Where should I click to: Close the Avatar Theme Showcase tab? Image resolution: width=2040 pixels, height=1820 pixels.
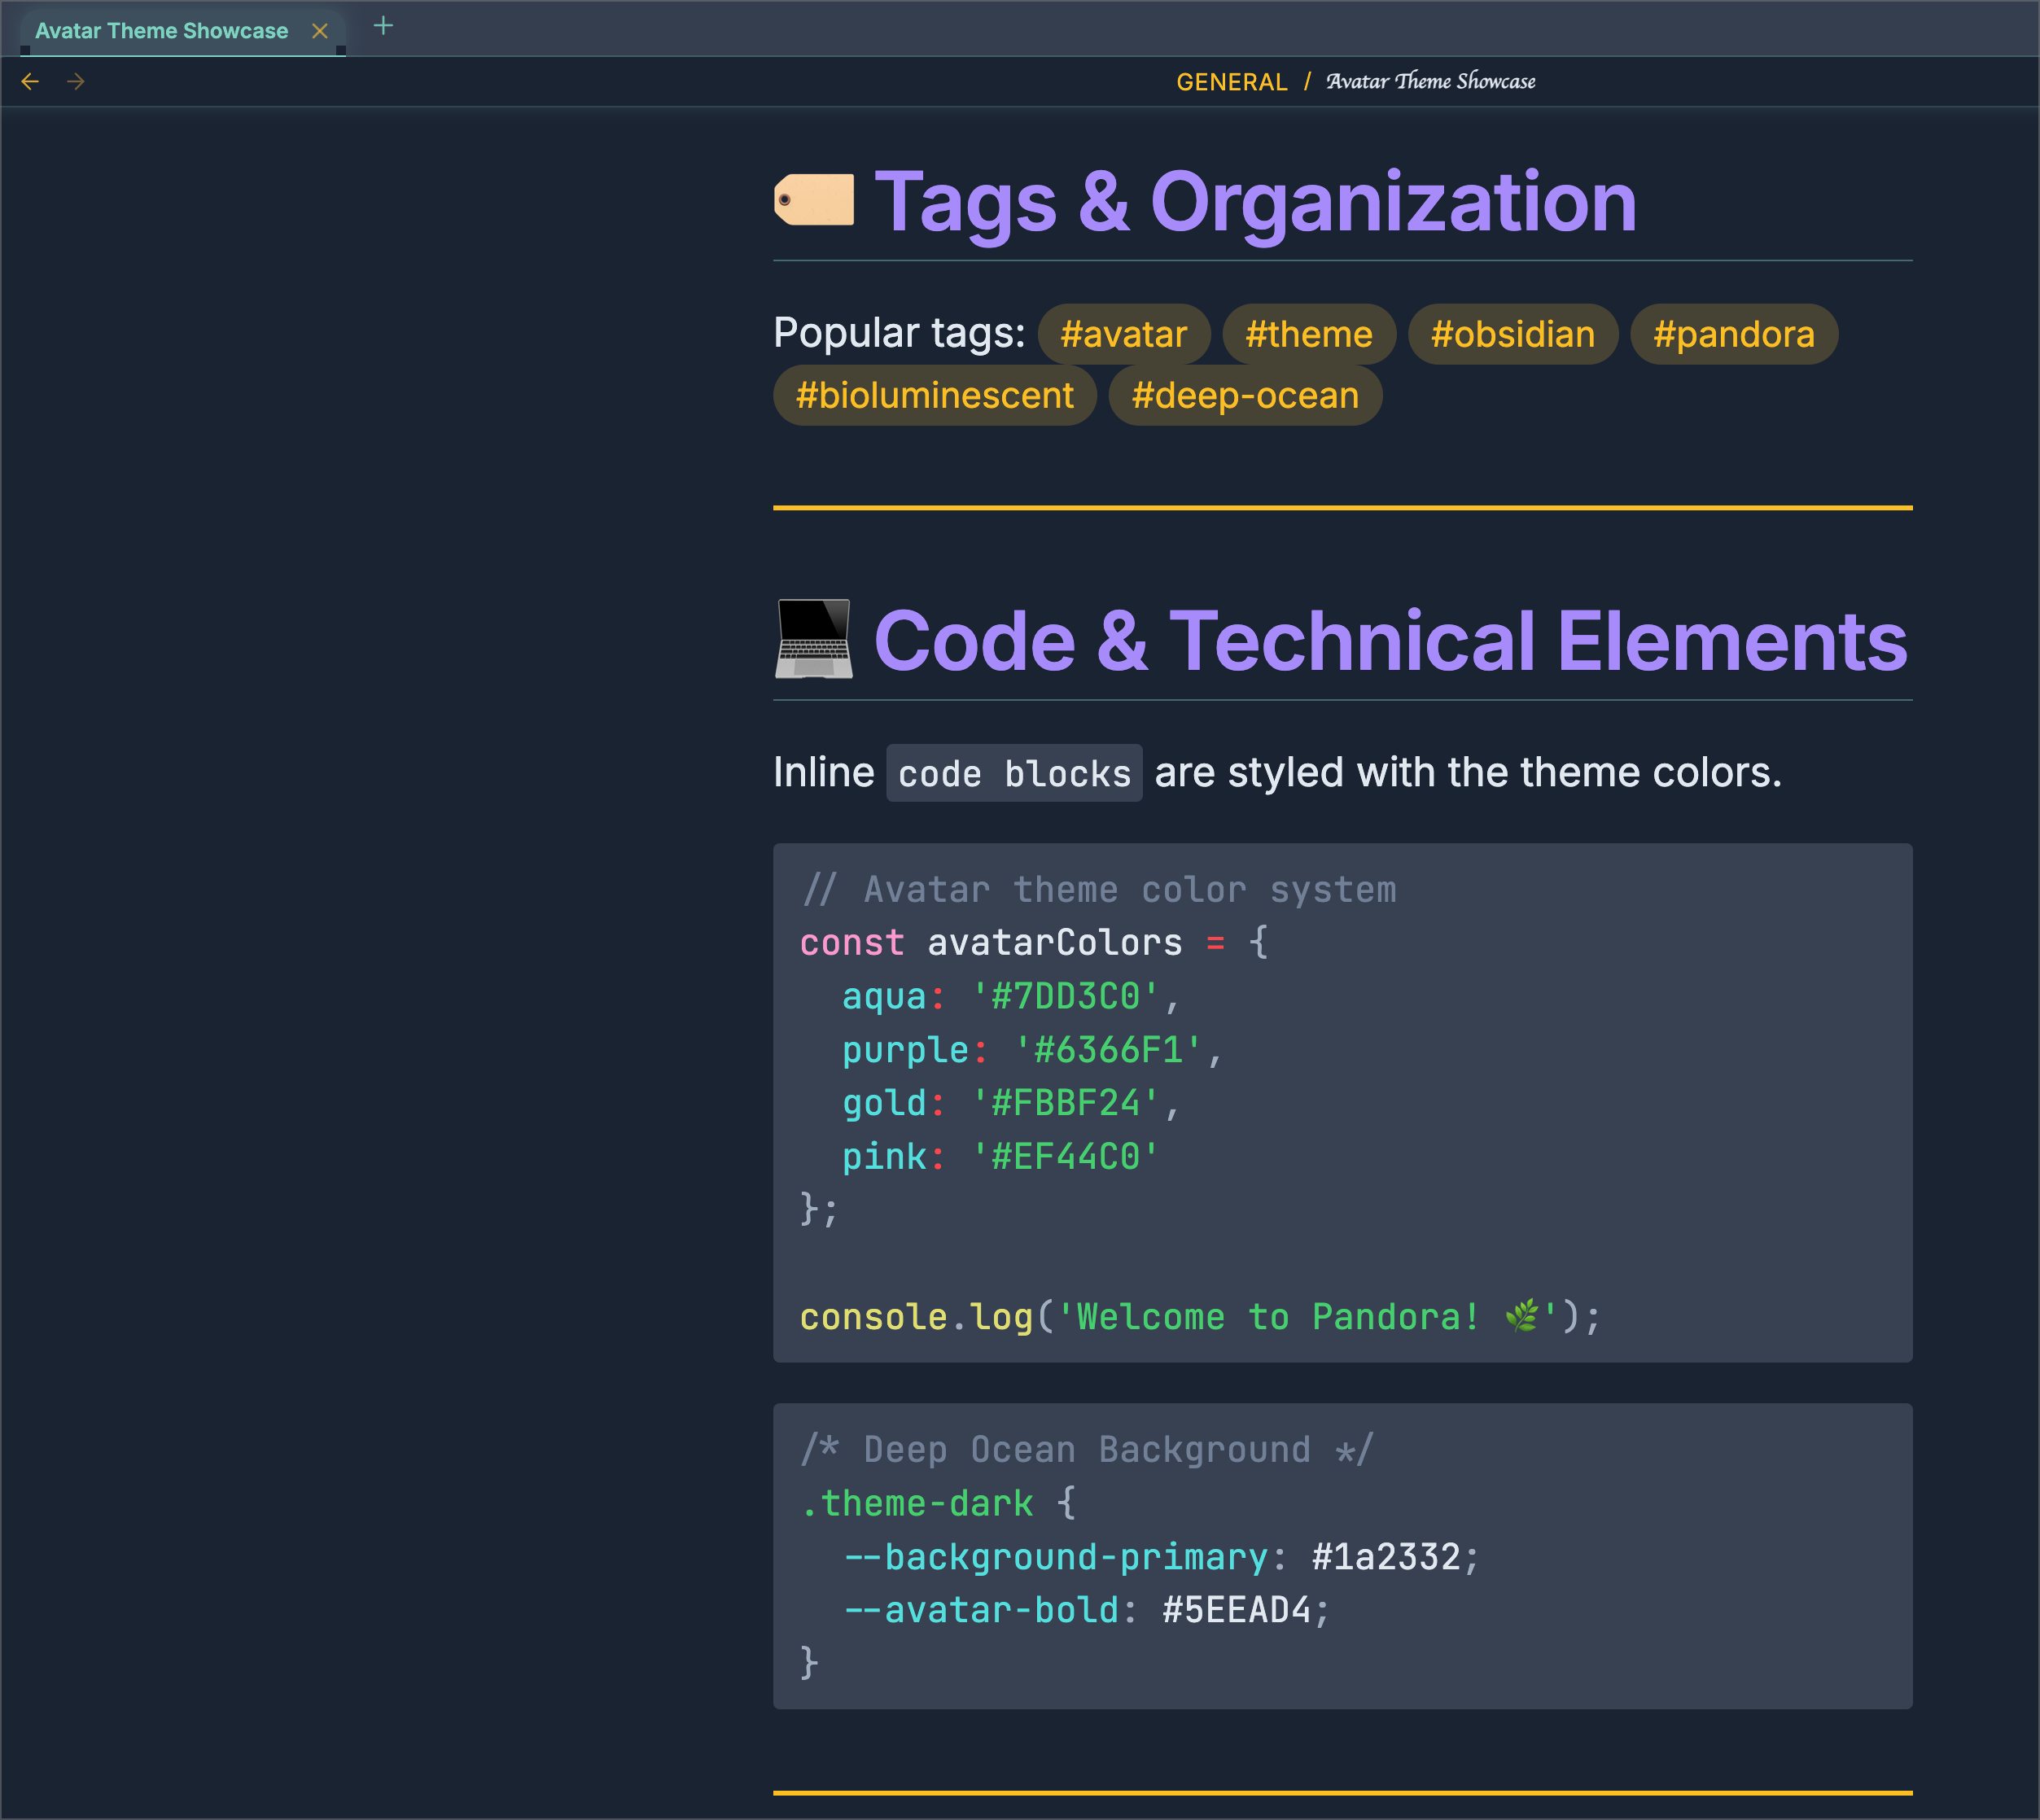coord(320,31)
